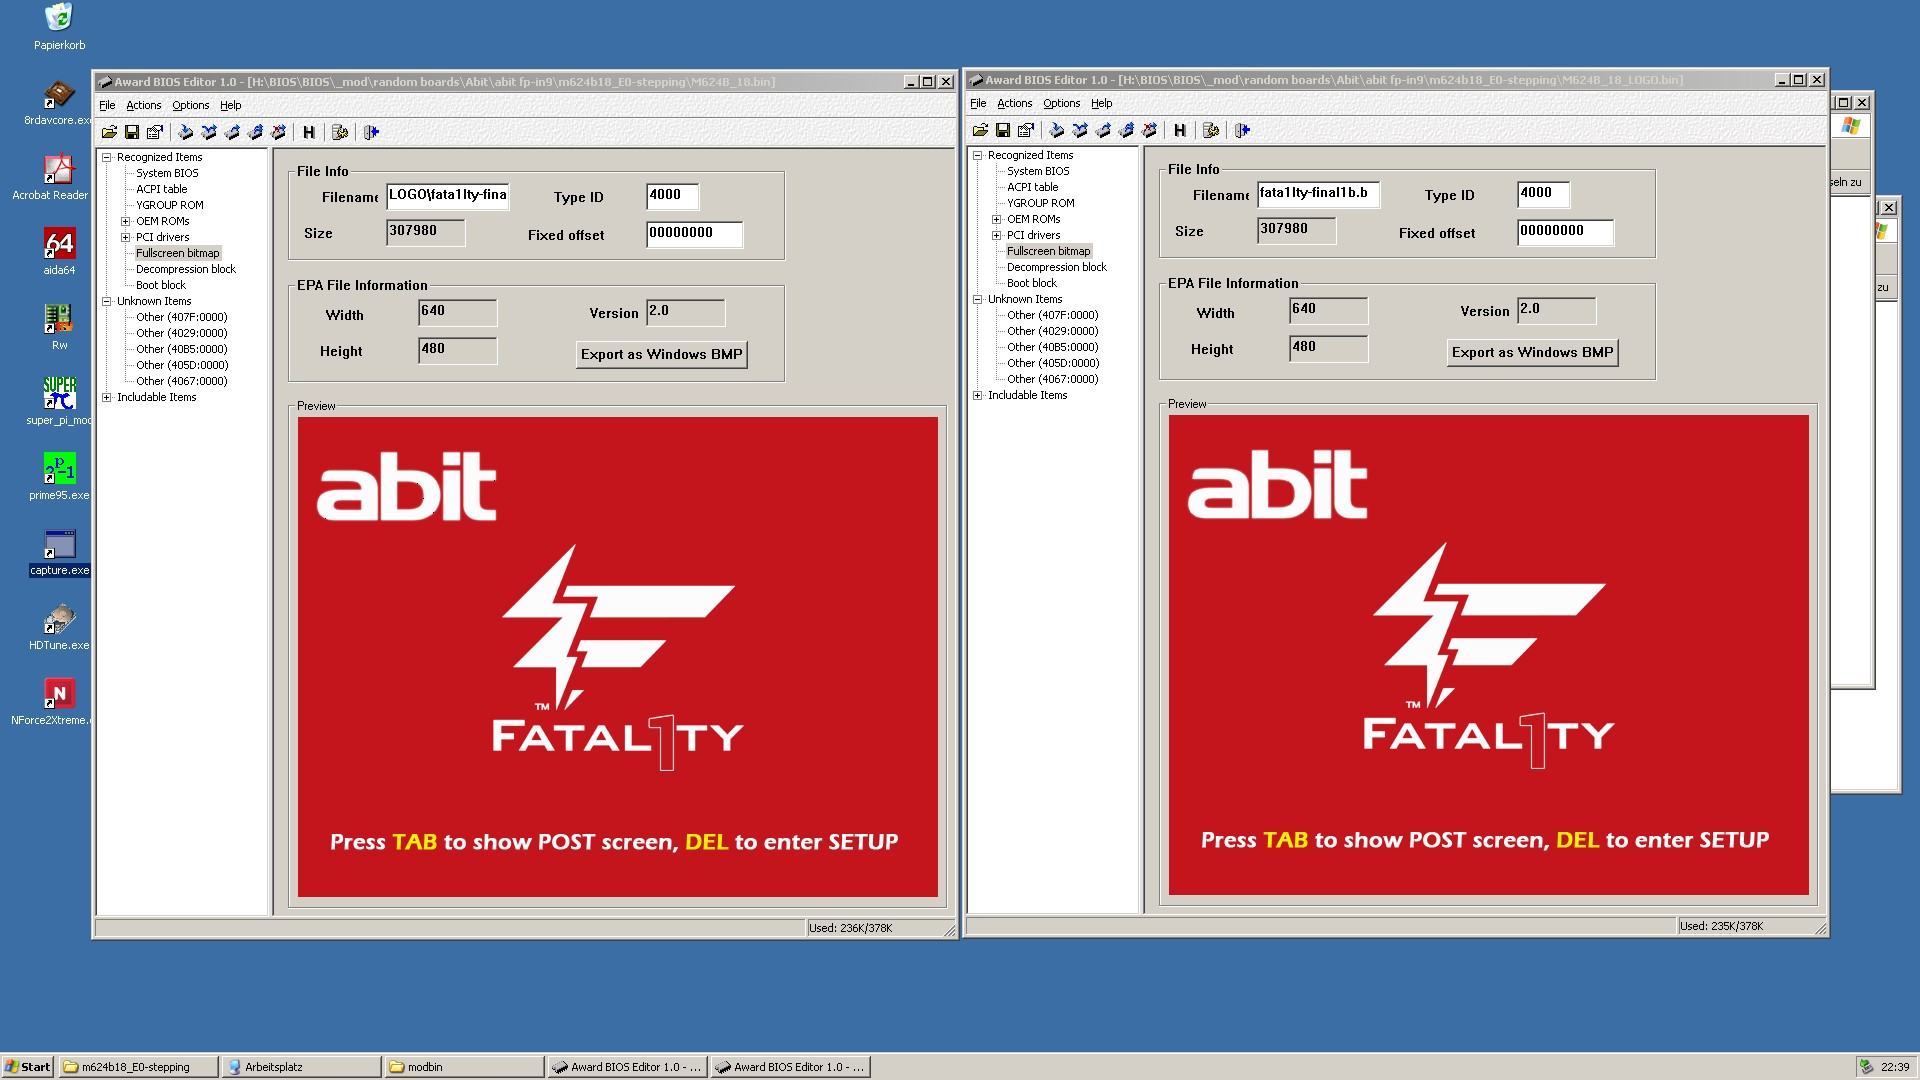Open File menu in M624B_18.bin editor
The width and height of the screenshot is (1920, 1080).
pos(107,105)
